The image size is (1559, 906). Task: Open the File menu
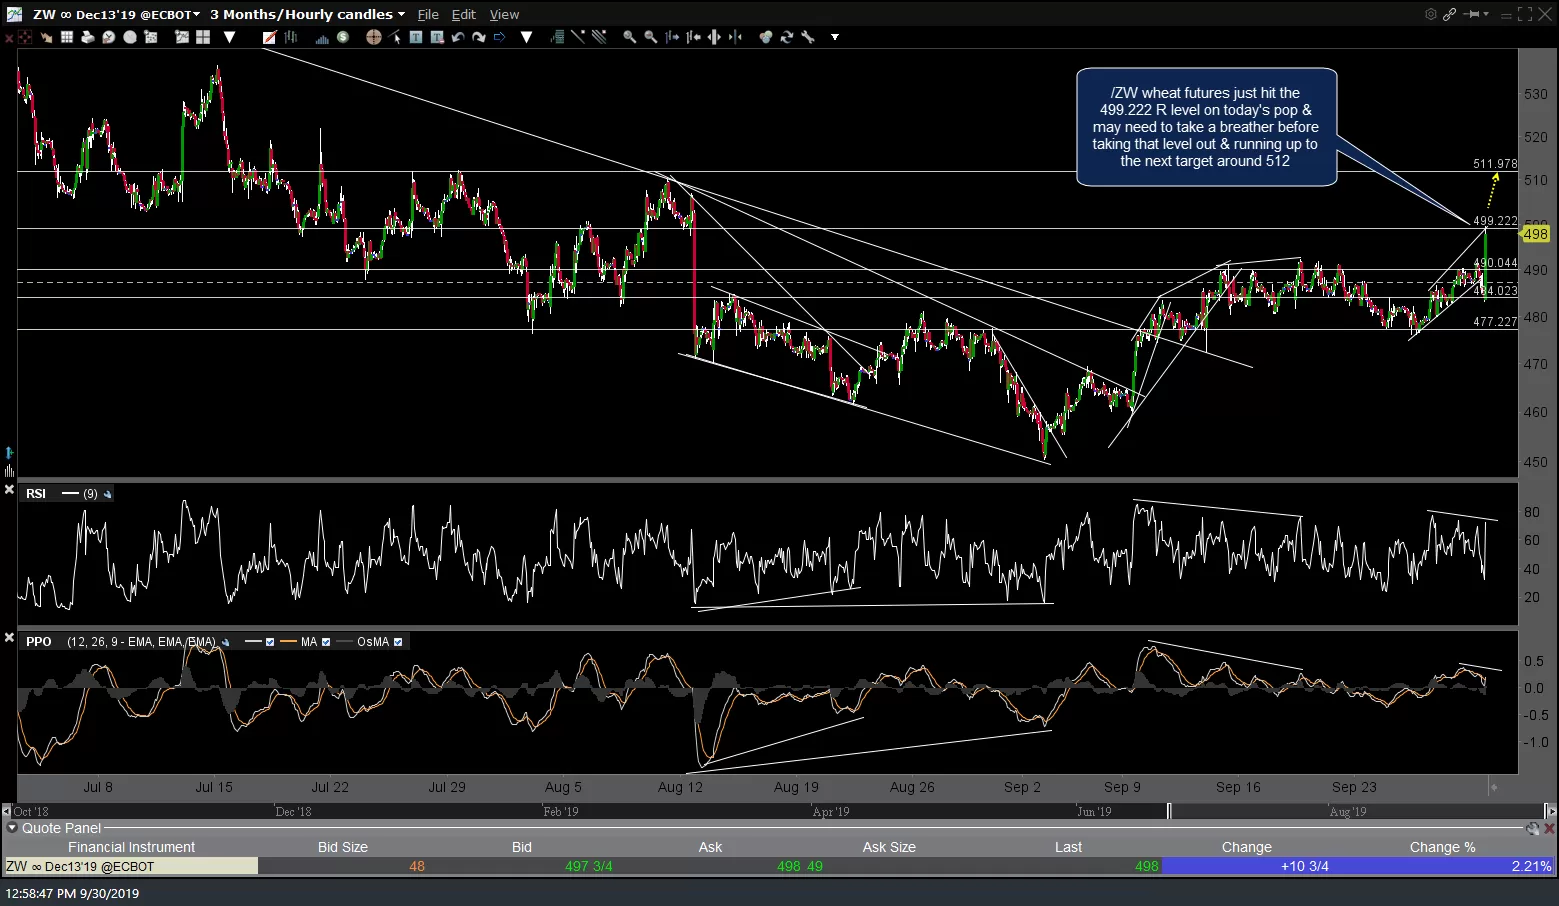coord(428,14)
